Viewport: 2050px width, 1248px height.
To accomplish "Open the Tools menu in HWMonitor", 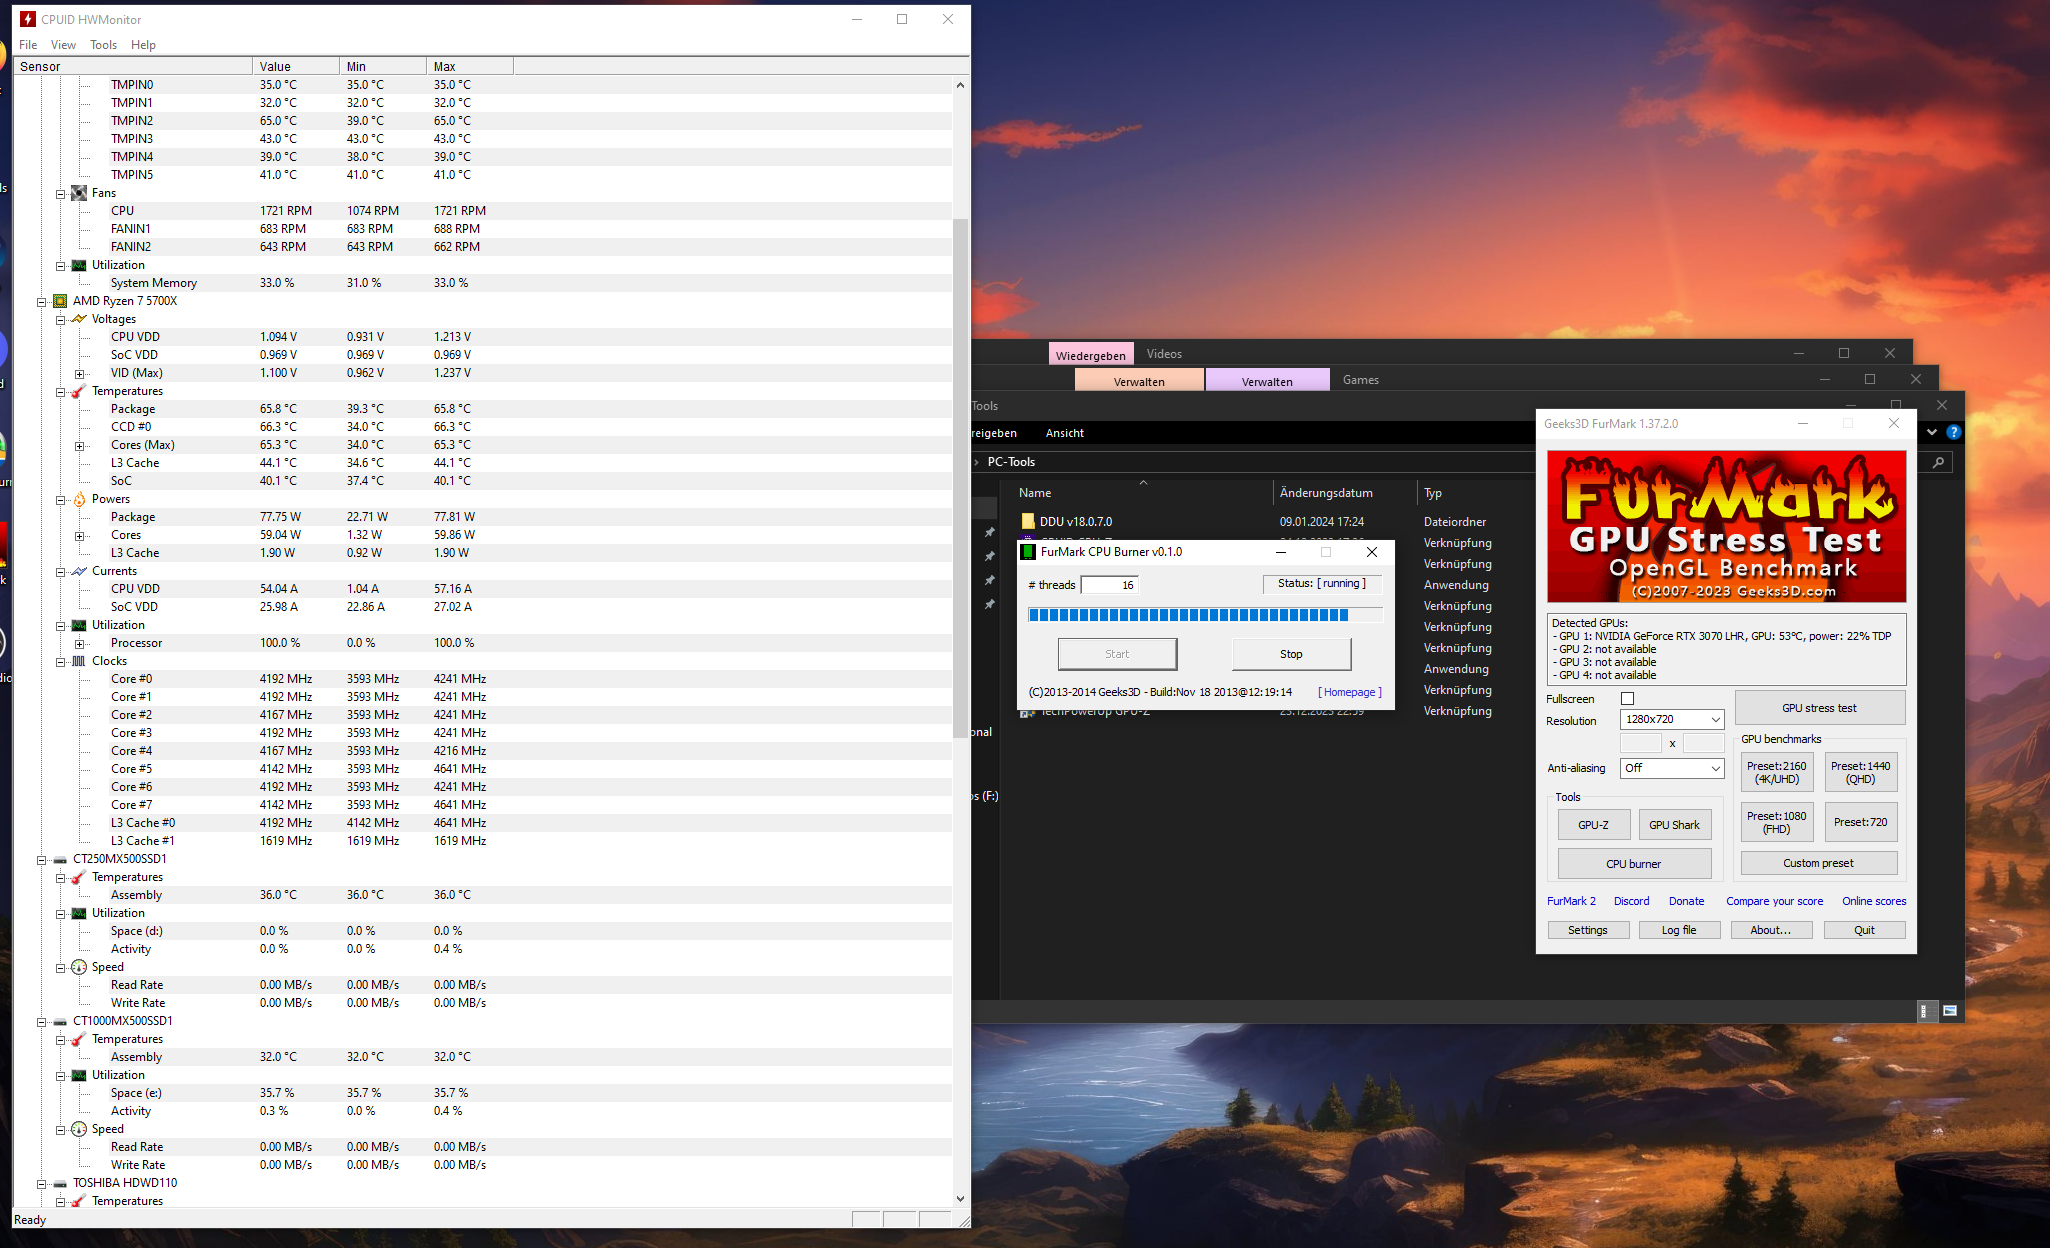I will tap(103, 45).
